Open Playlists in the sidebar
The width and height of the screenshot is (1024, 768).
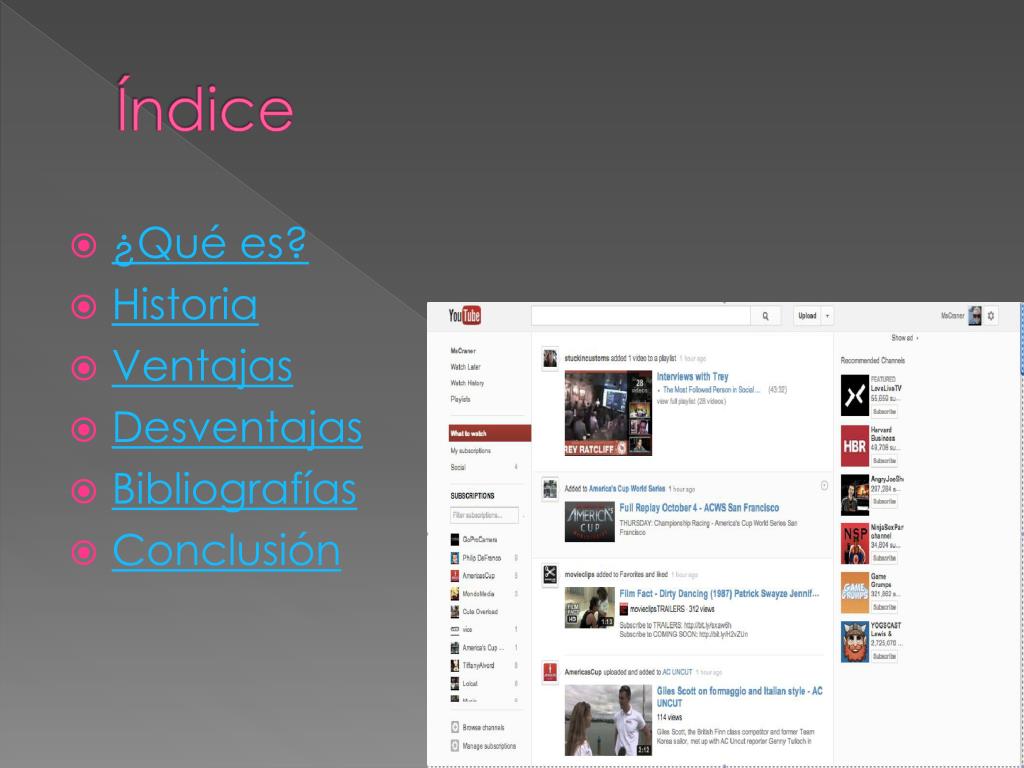(x=460, y=399)
